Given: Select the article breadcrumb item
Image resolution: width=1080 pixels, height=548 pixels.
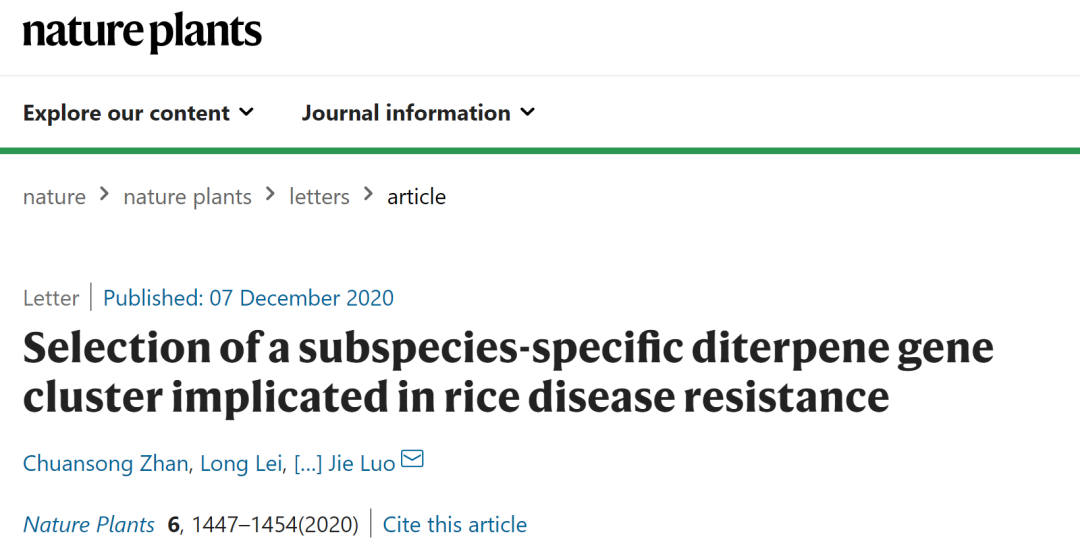Looking at the screenshot, I should pyautogui.click(x=416, y=197).
